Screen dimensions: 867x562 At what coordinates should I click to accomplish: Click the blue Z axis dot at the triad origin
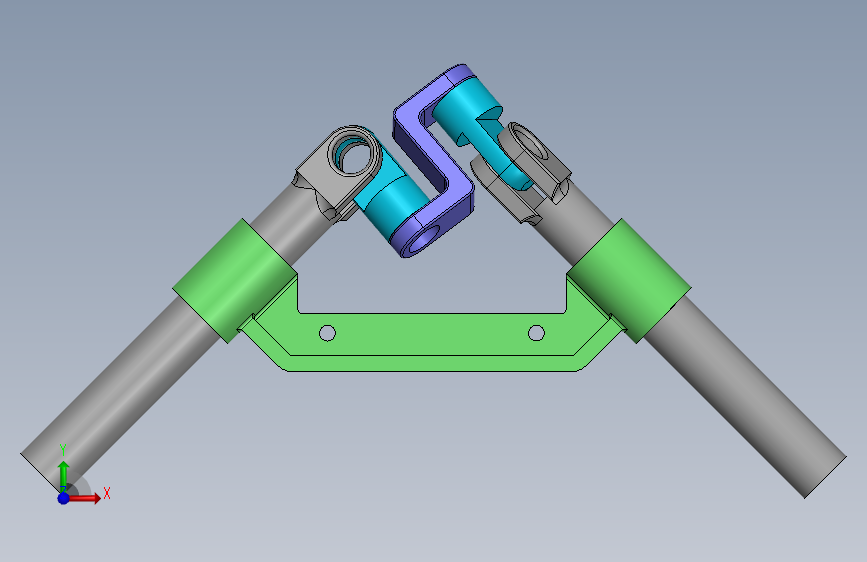pyautogui.click(x=64, y=498)
